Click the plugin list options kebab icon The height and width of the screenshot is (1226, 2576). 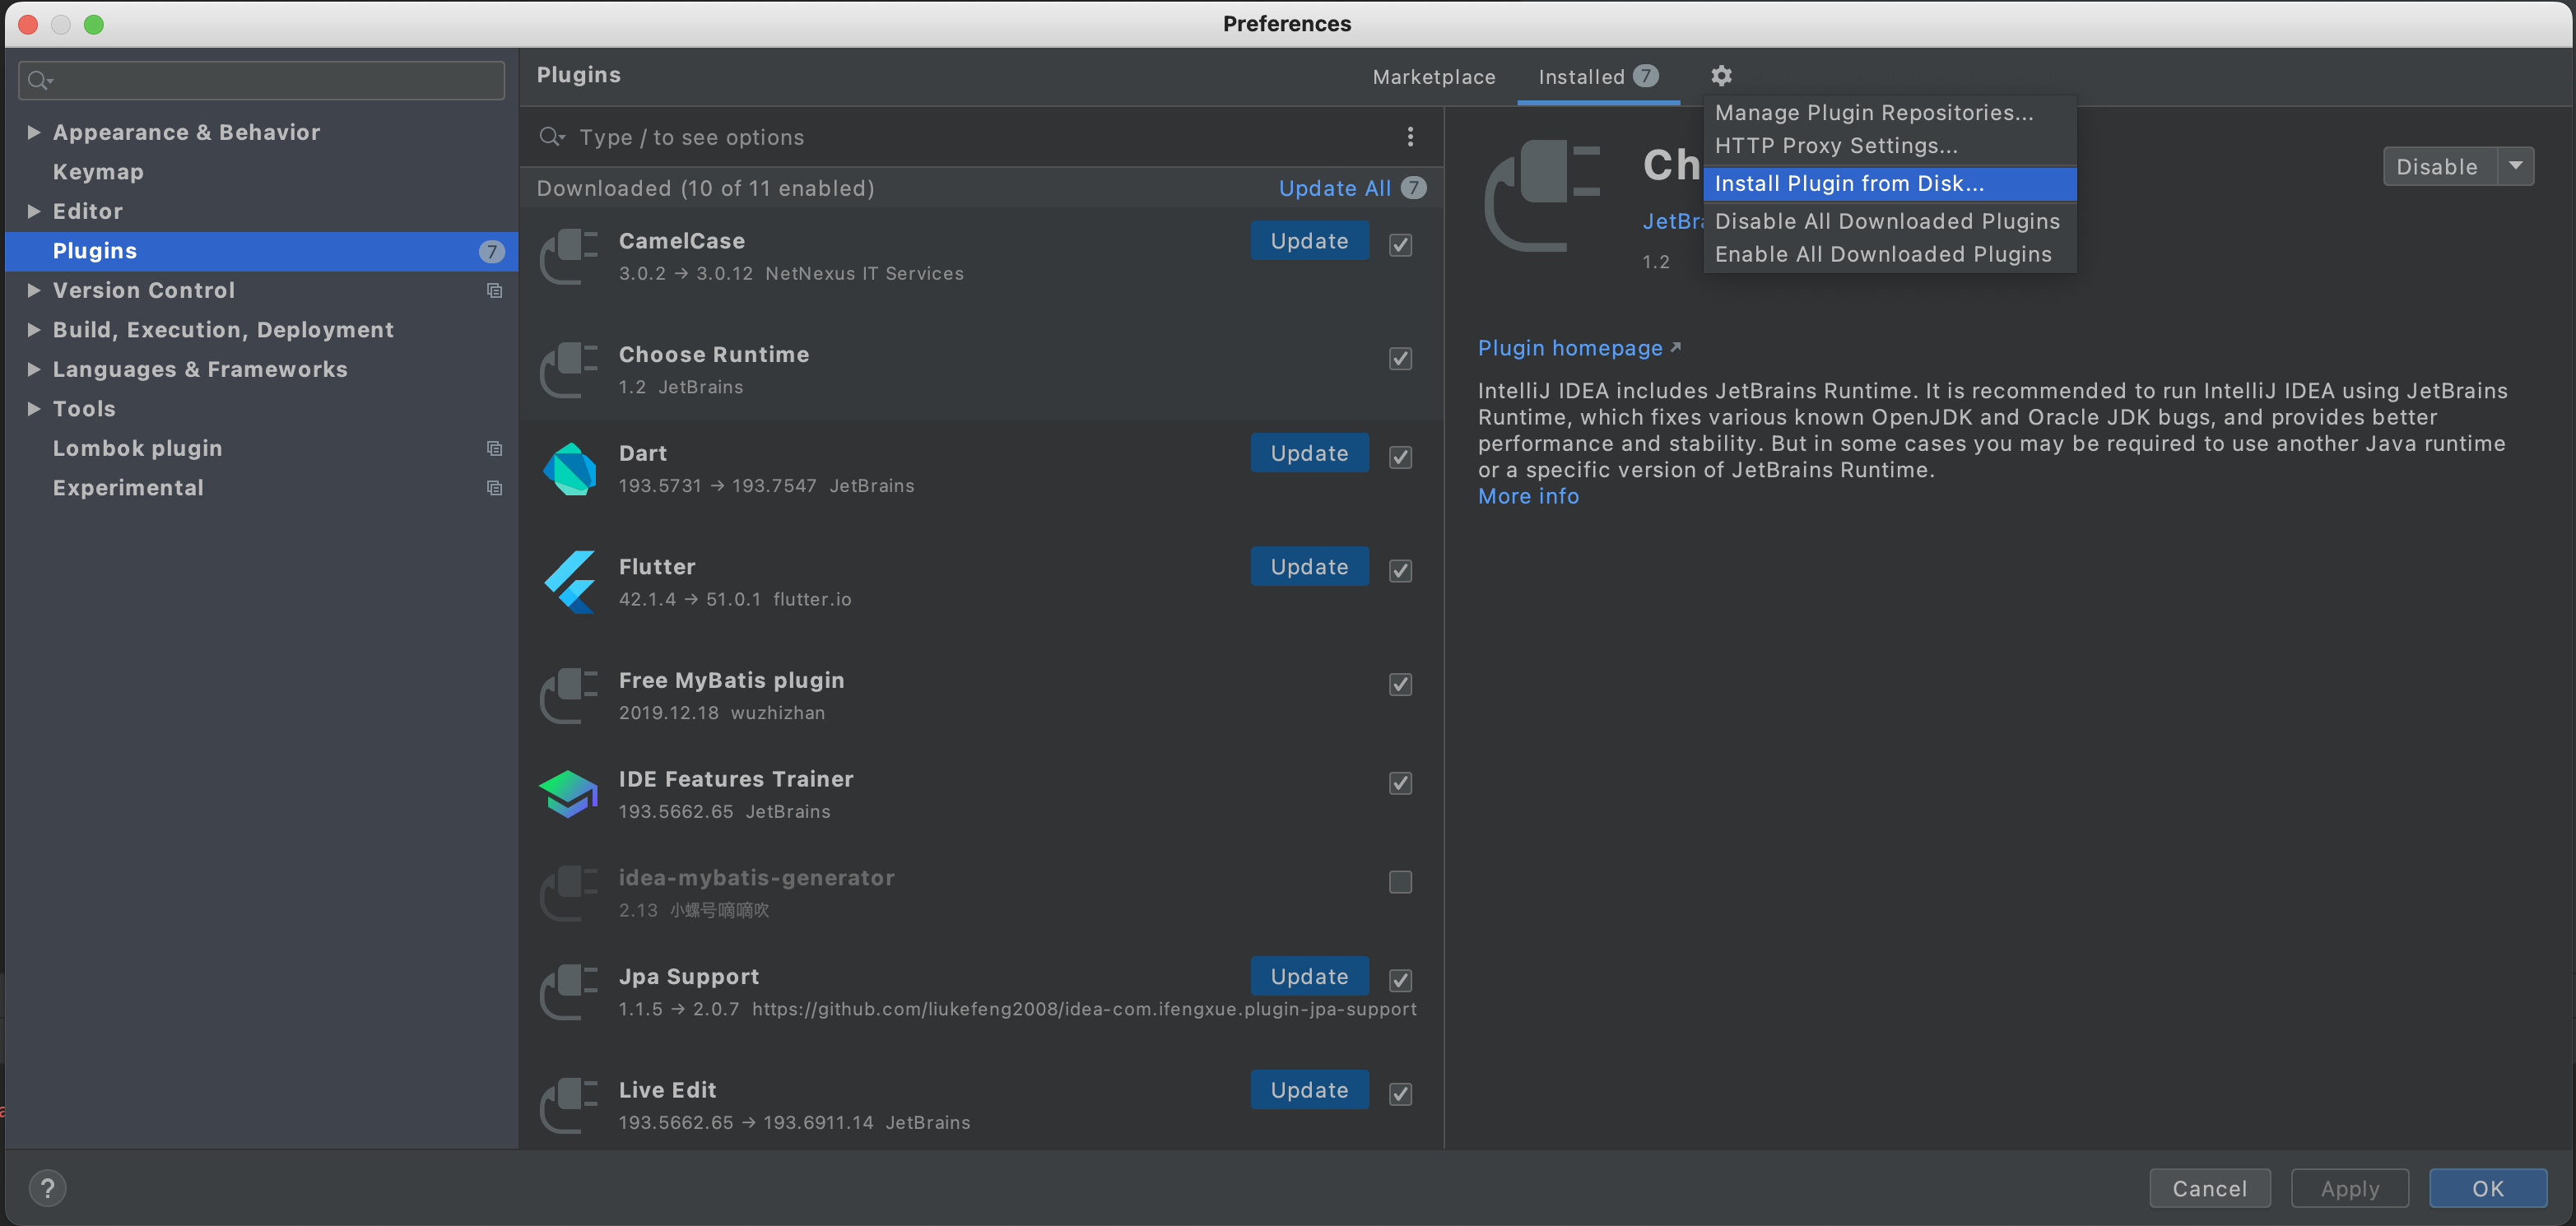(x=1410, y=137)
